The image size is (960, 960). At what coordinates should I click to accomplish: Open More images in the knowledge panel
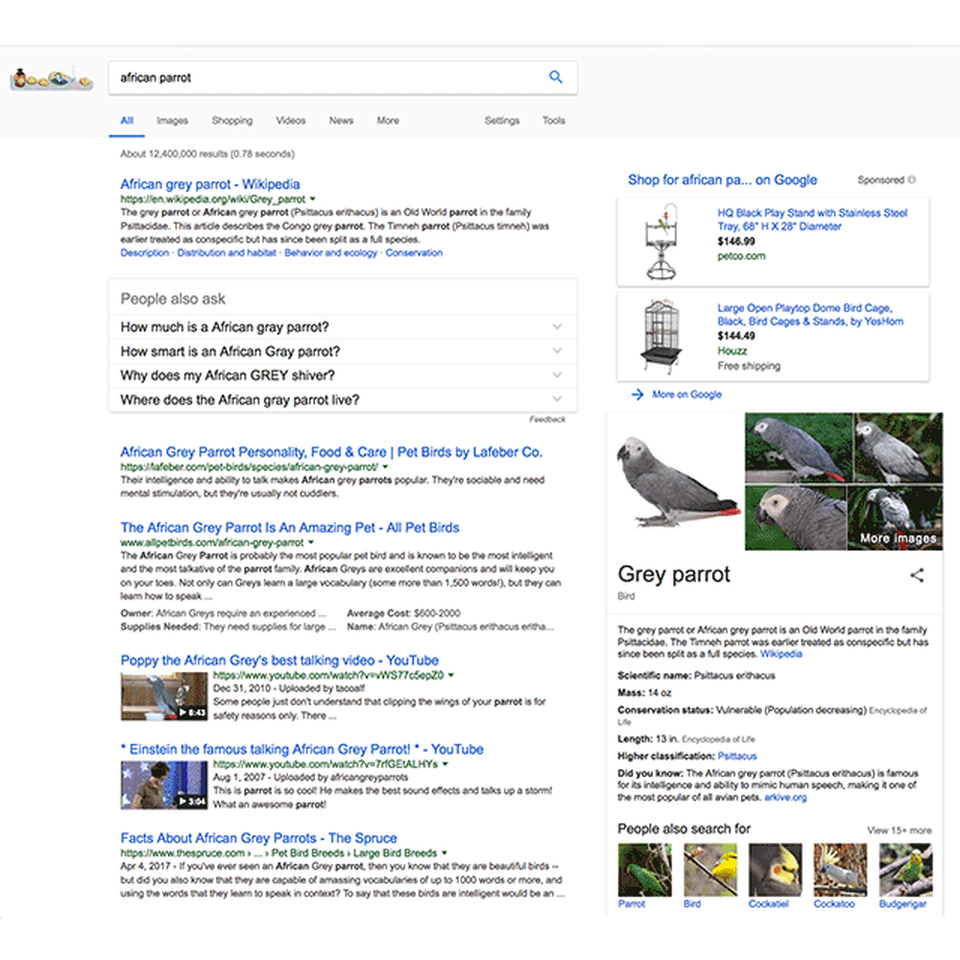[898, 538]
